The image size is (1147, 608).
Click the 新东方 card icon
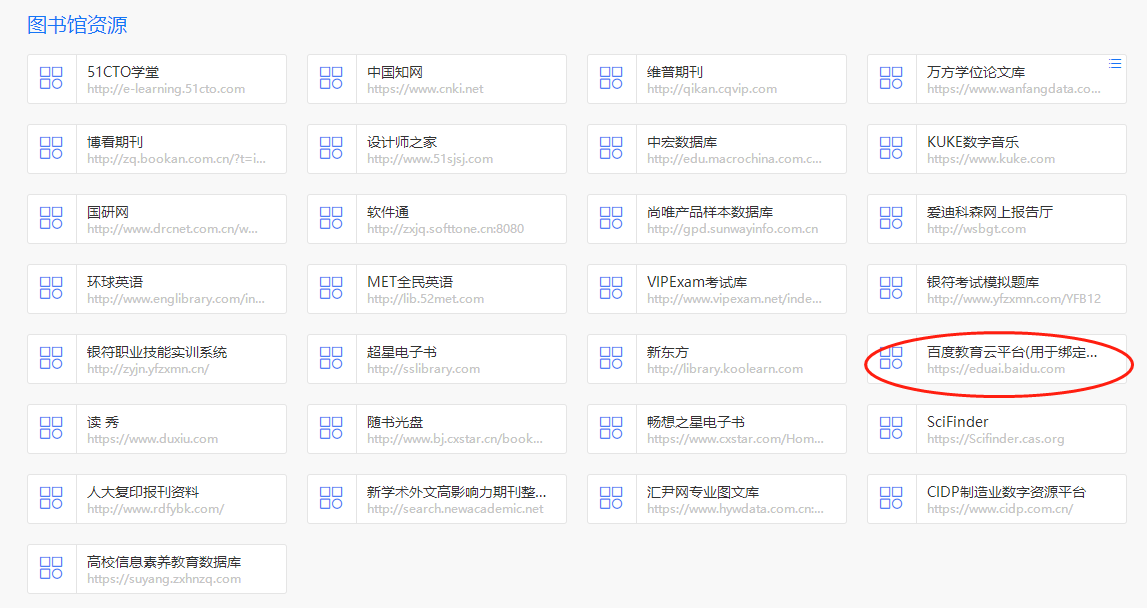(611, 359)
